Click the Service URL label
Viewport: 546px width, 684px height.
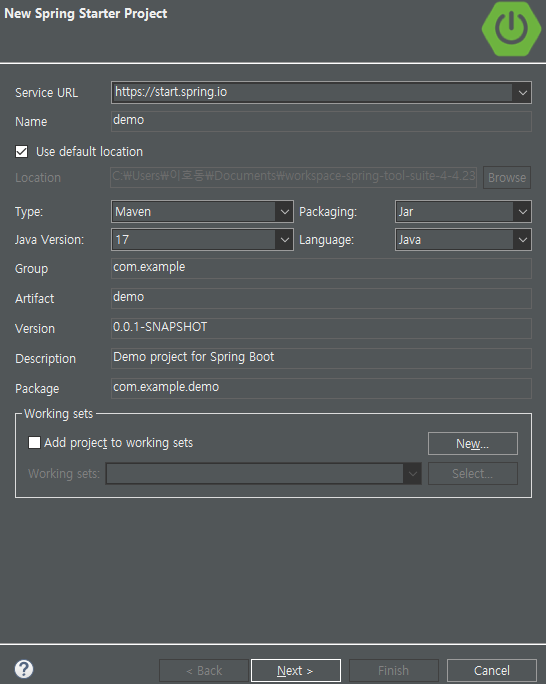(47, 93)
